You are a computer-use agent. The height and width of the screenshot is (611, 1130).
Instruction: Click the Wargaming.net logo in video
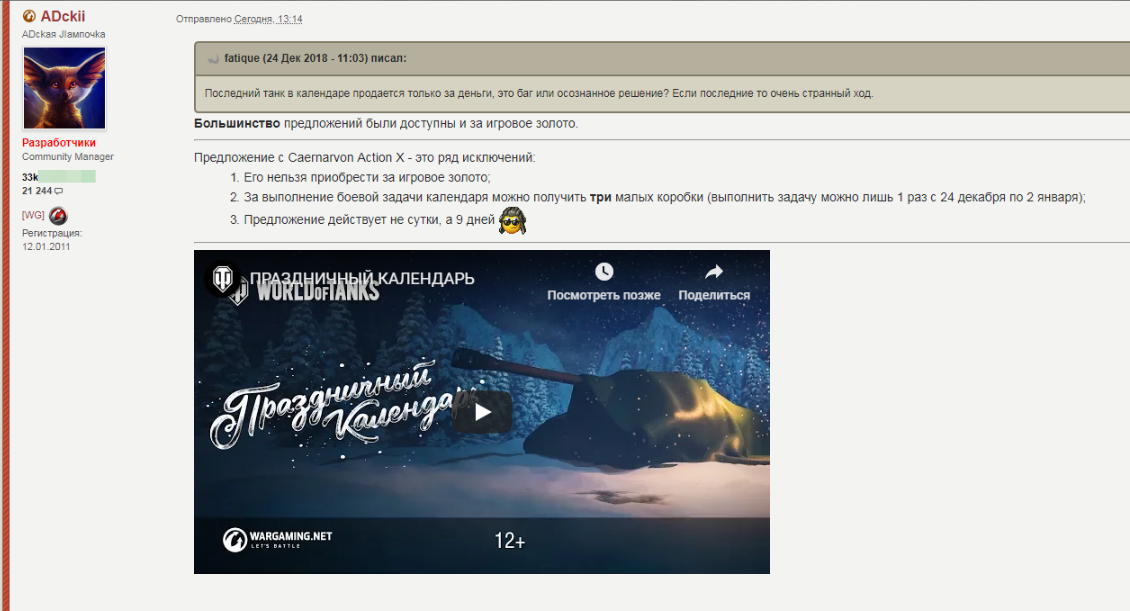click(277, 539)
